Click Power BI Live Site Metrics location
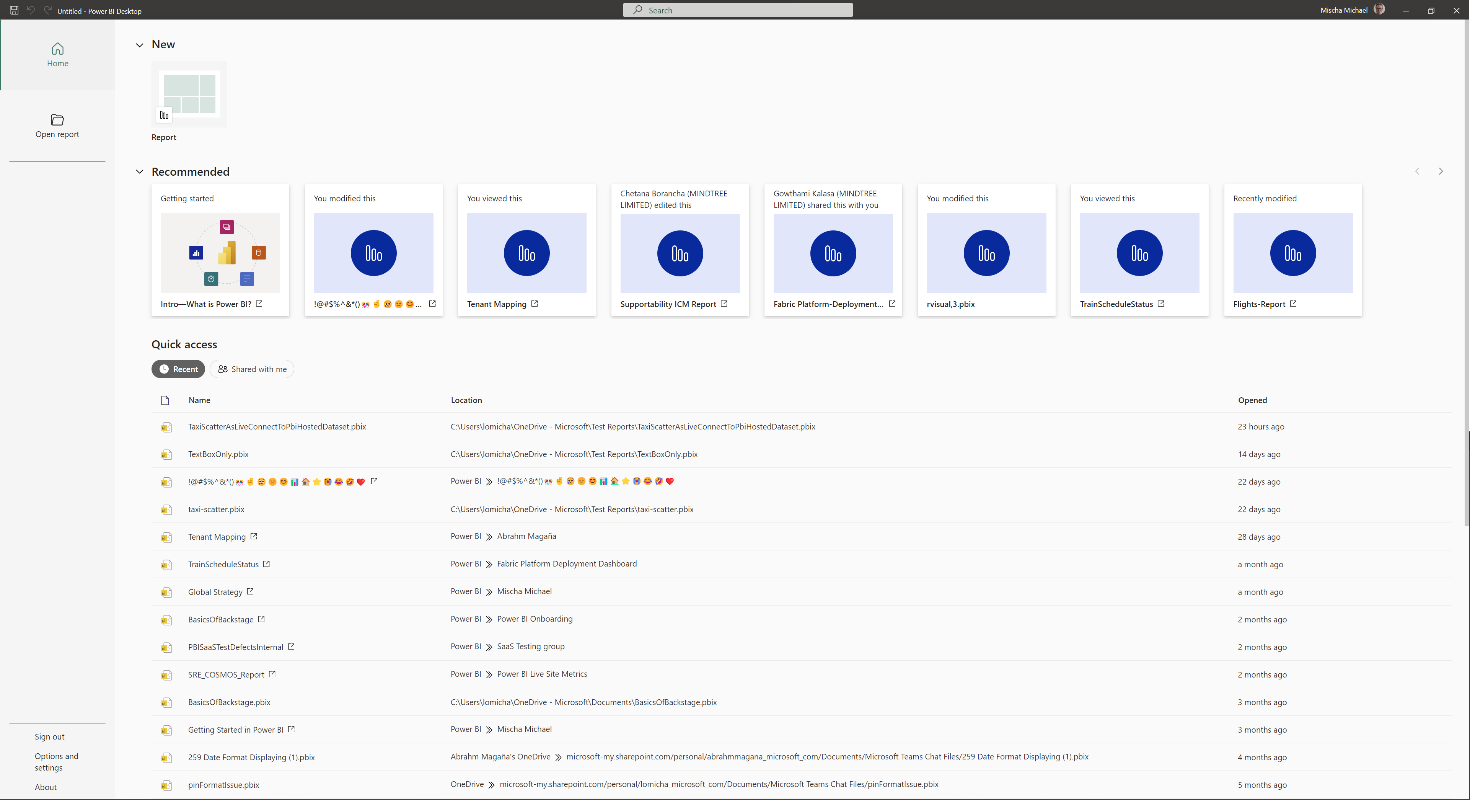The image size is (1470, 800). pyautogui.click(x=542, y=674)
